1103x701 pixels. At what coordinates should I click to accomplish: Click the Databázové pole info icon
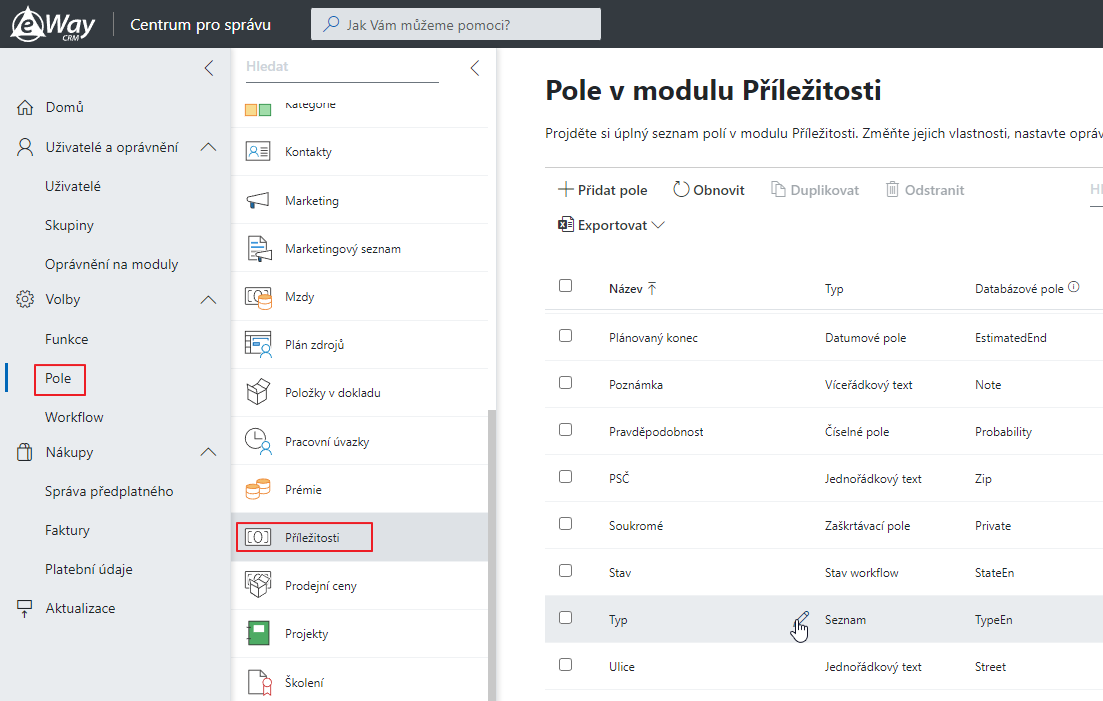[x=1073, y=287]
